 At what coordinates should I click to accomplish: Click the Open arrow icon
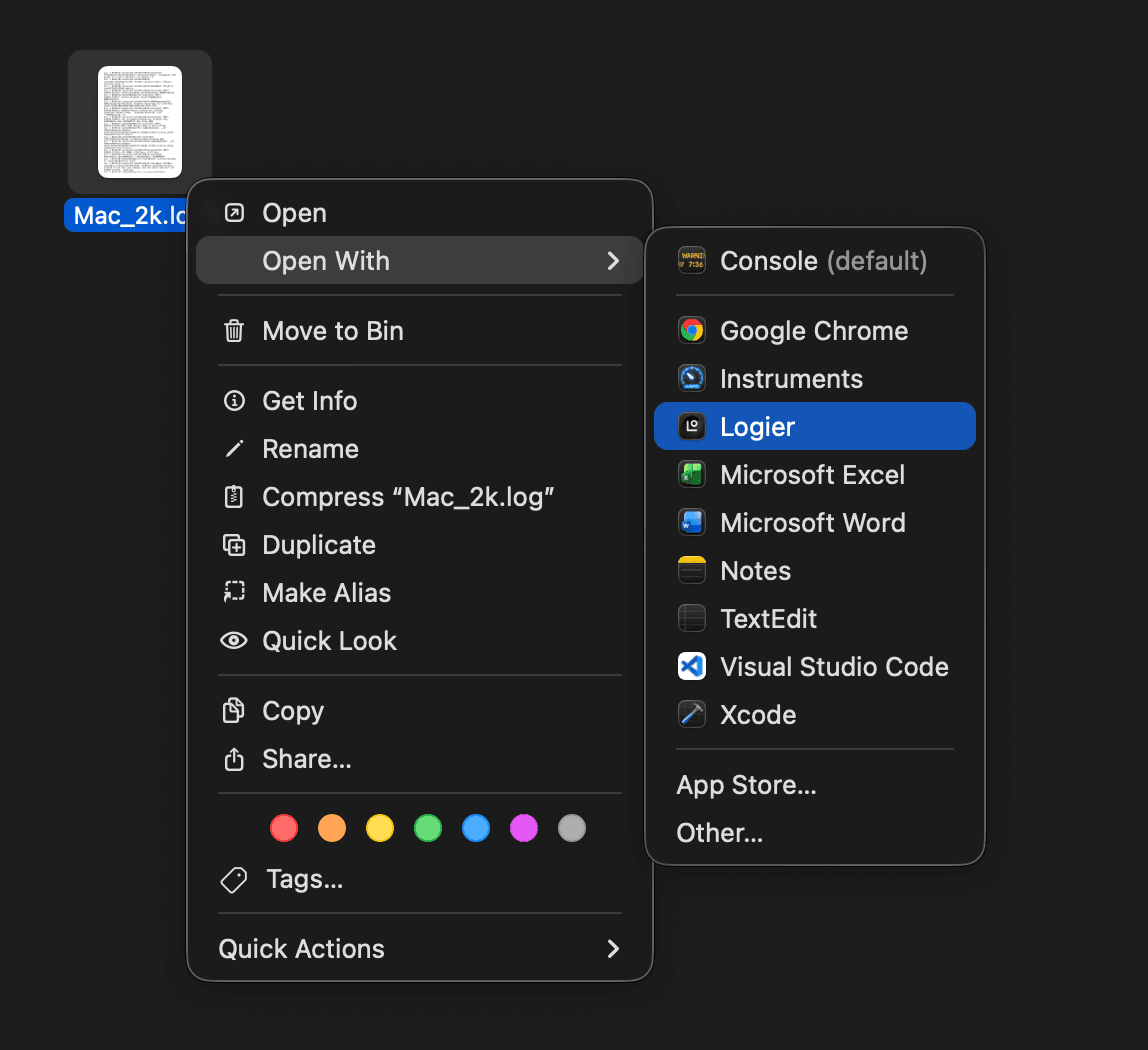pos(234,213)
